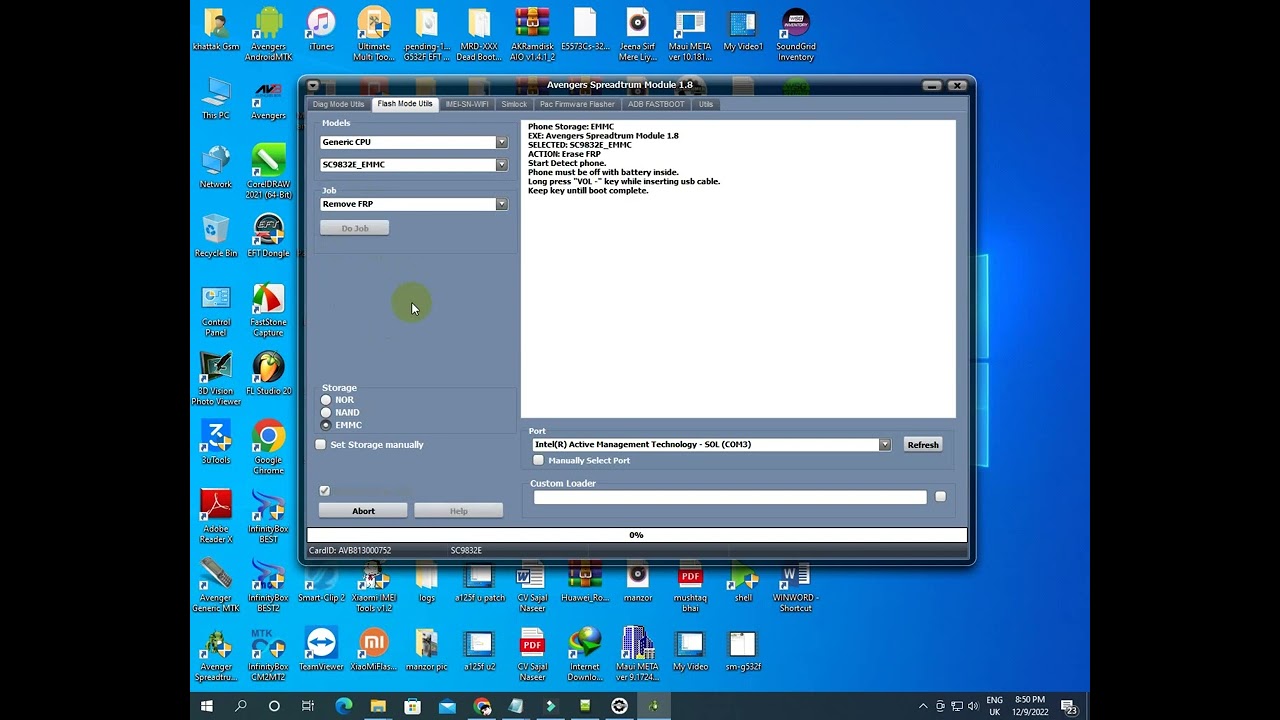Viewport: 1280px width, 720px height.
Task: Open Ultimate Multi Tool desktop shortcut
Action: click(x=374, y=35)
